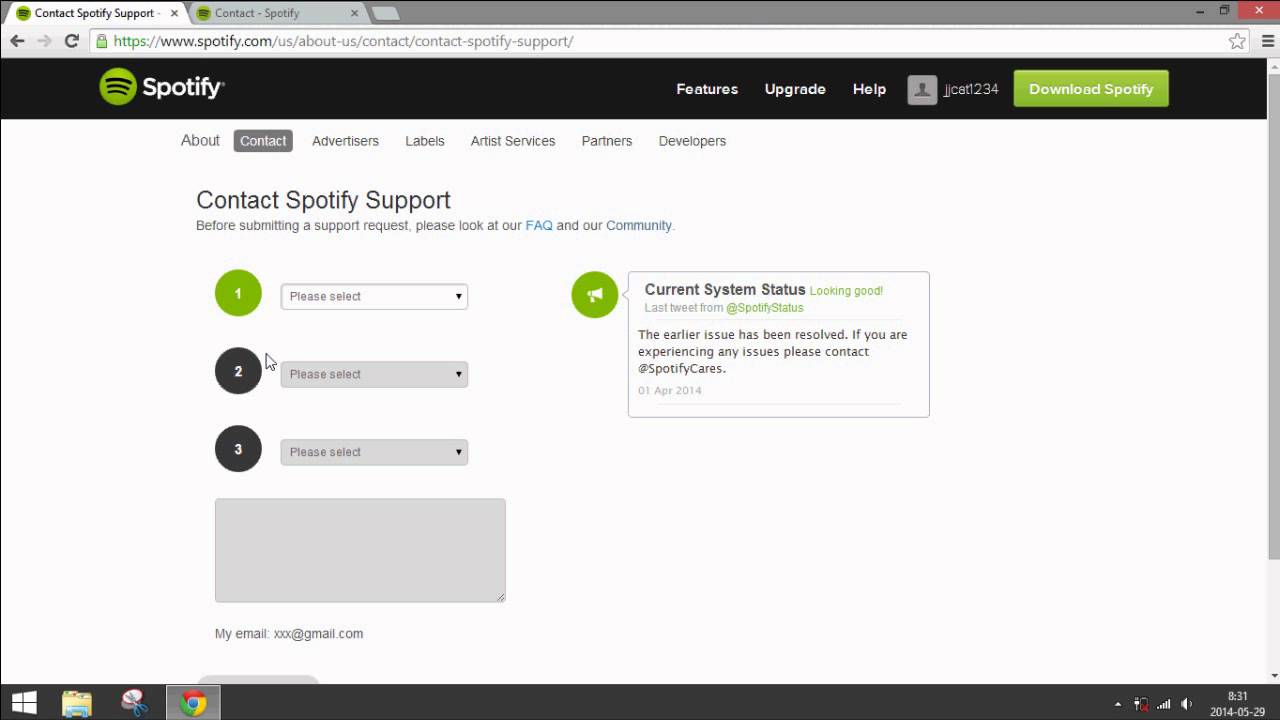Screen dimensions: 1280x720
Task: Select the Contact nav item
Action: pyautogui.click(x=263, y=141)
